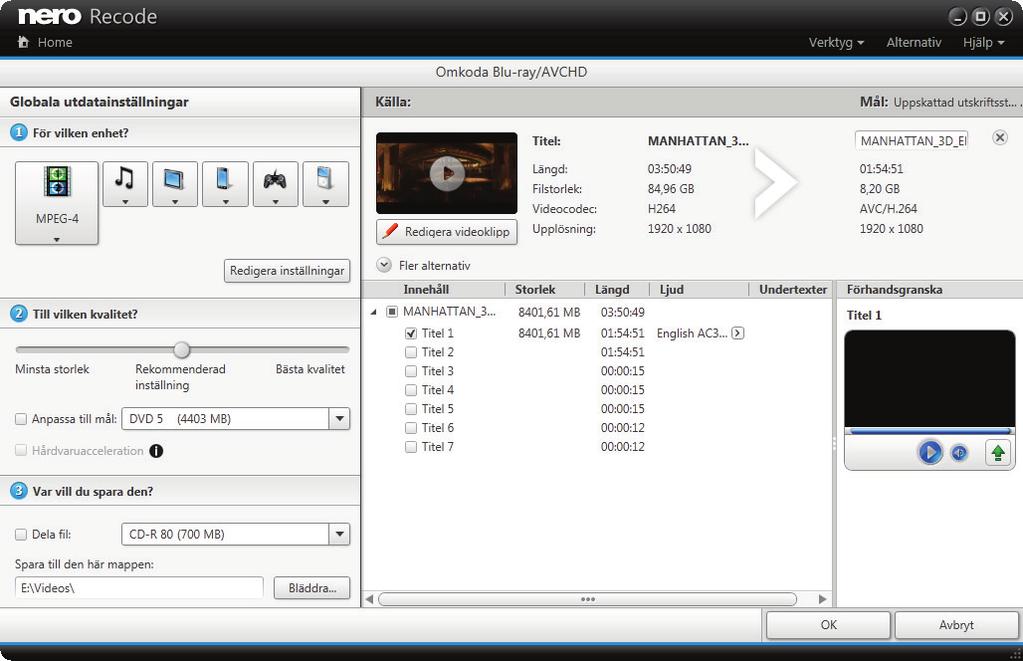Click Ljud column header
This screenshot has width=1023, height=661.
pos(699,290)
